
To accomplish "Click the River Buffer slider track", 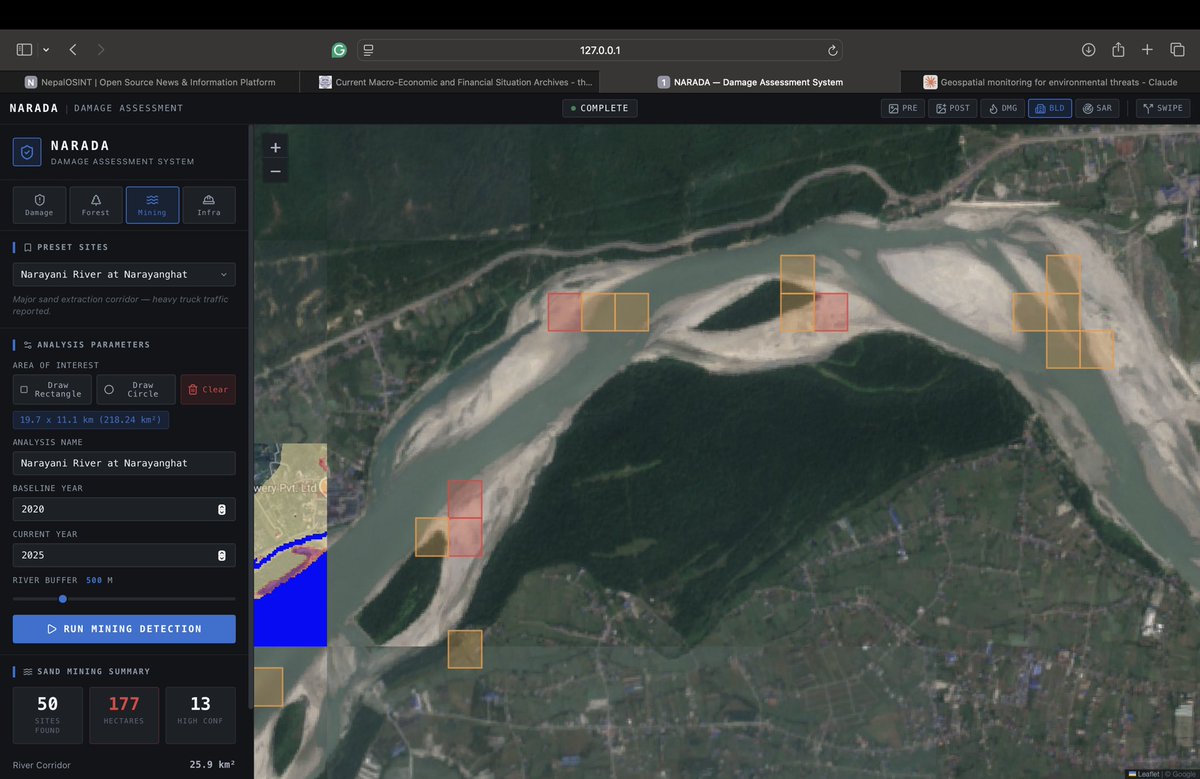I will [x=124, y=599].
